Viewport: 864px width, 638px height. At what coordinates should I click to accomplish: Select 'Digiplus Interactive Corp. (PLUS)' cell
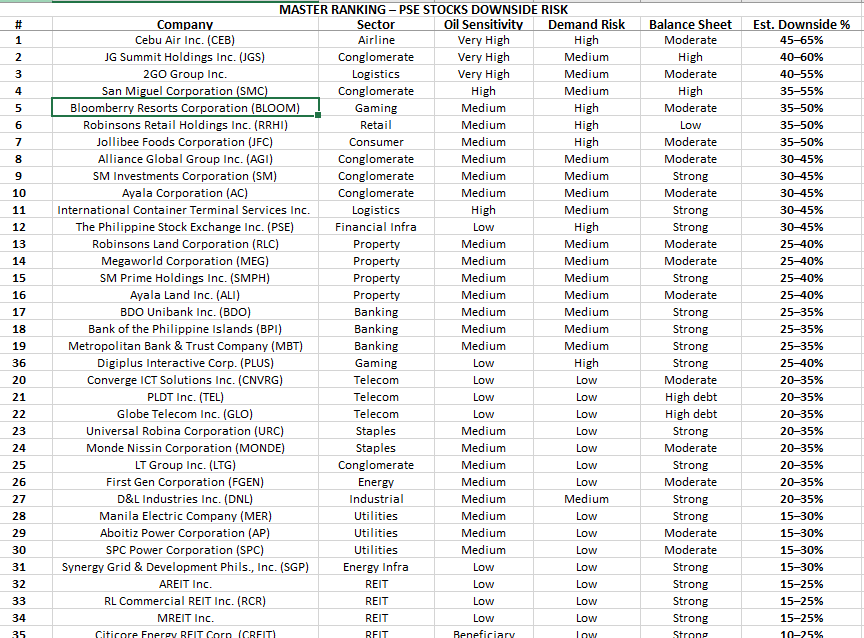click(185, 363)
